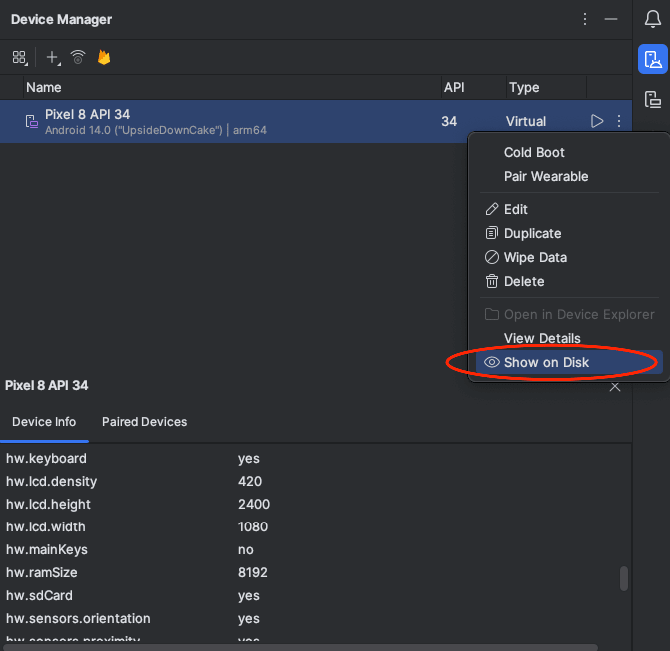Click the 2400 lcd height value

254,504
